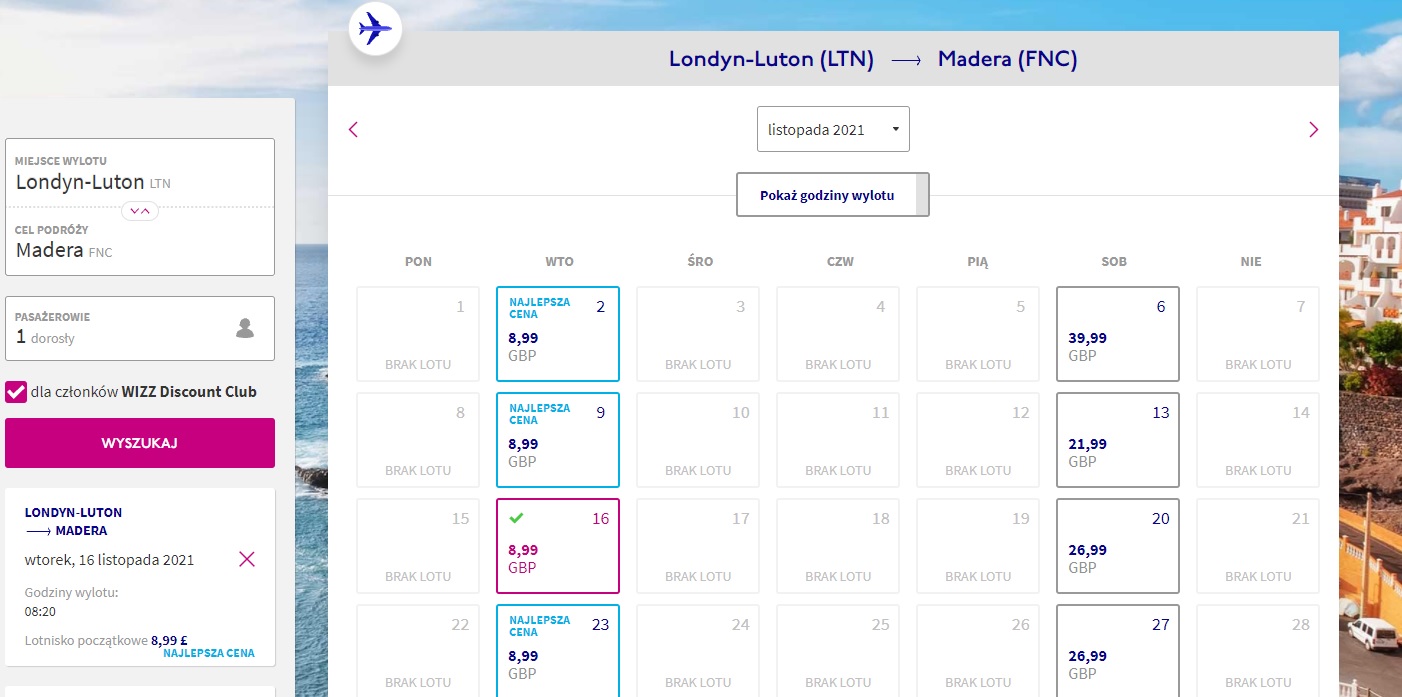Click 'wtorek, 16 listopada 2021' summary text

pos(110,559)
